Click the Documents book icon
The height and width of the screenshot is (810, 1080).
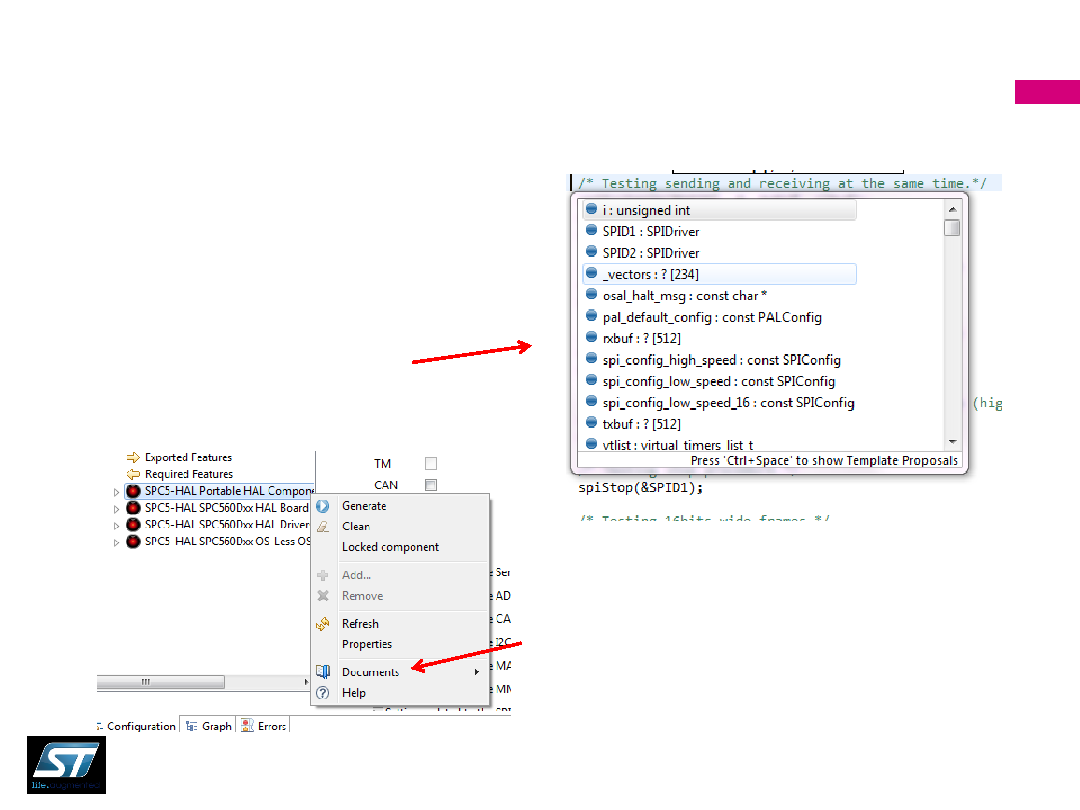(x=322, y=672)
